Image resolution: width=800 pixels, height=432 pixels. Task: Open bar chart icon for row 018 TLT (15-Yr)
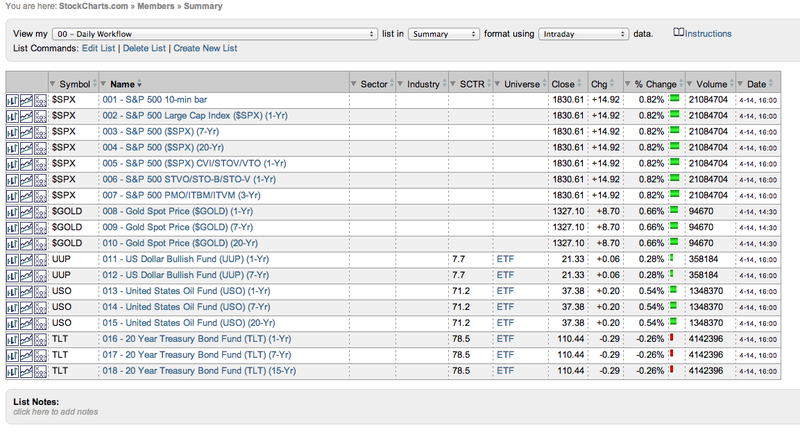[x=12, y=372]
